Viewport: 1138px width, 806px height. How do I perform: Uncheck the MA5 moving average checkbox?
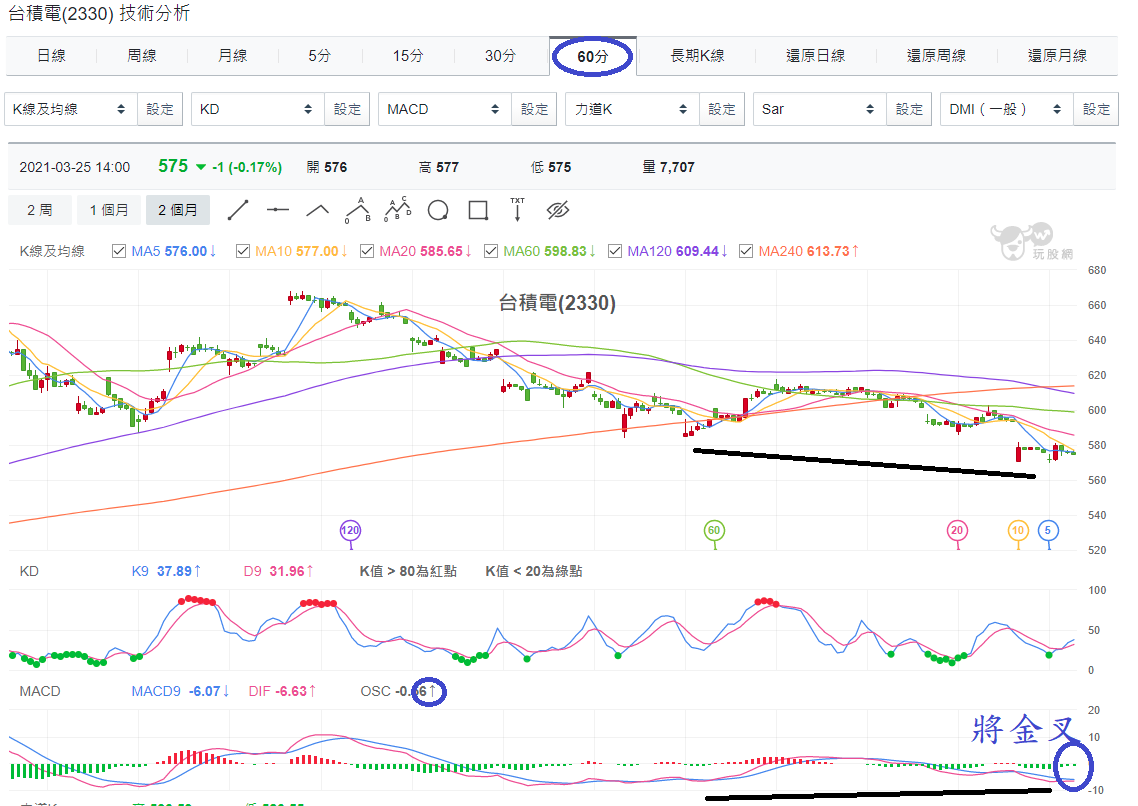tap(119, 251)
